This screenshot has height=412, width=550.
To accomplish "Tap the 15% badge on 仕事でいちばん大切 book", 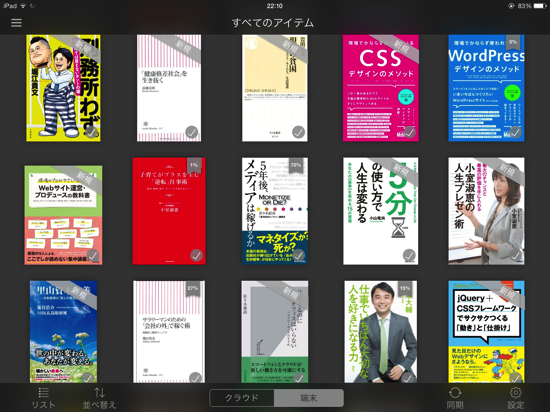I will [x=405, y=289].
